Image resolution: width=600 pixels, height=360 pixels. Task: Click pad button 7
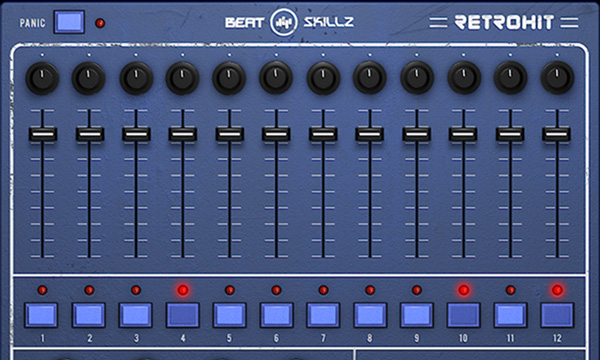point(323,315)
